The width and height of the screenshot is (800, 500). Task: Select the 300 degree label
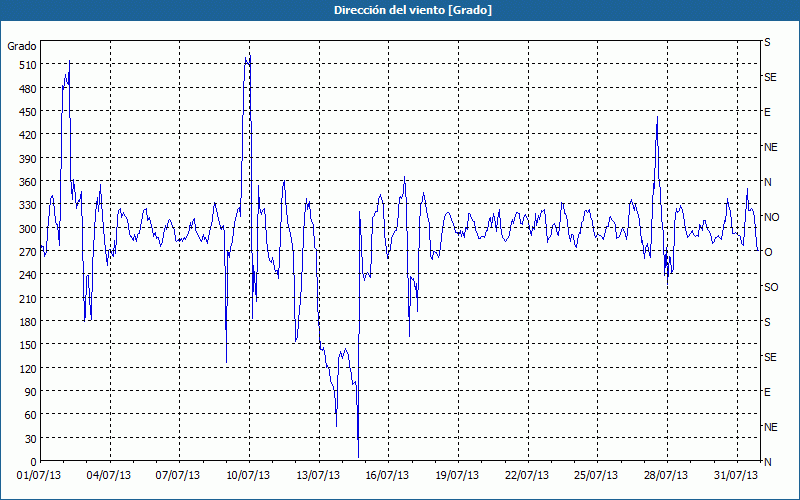coord(28,229)
